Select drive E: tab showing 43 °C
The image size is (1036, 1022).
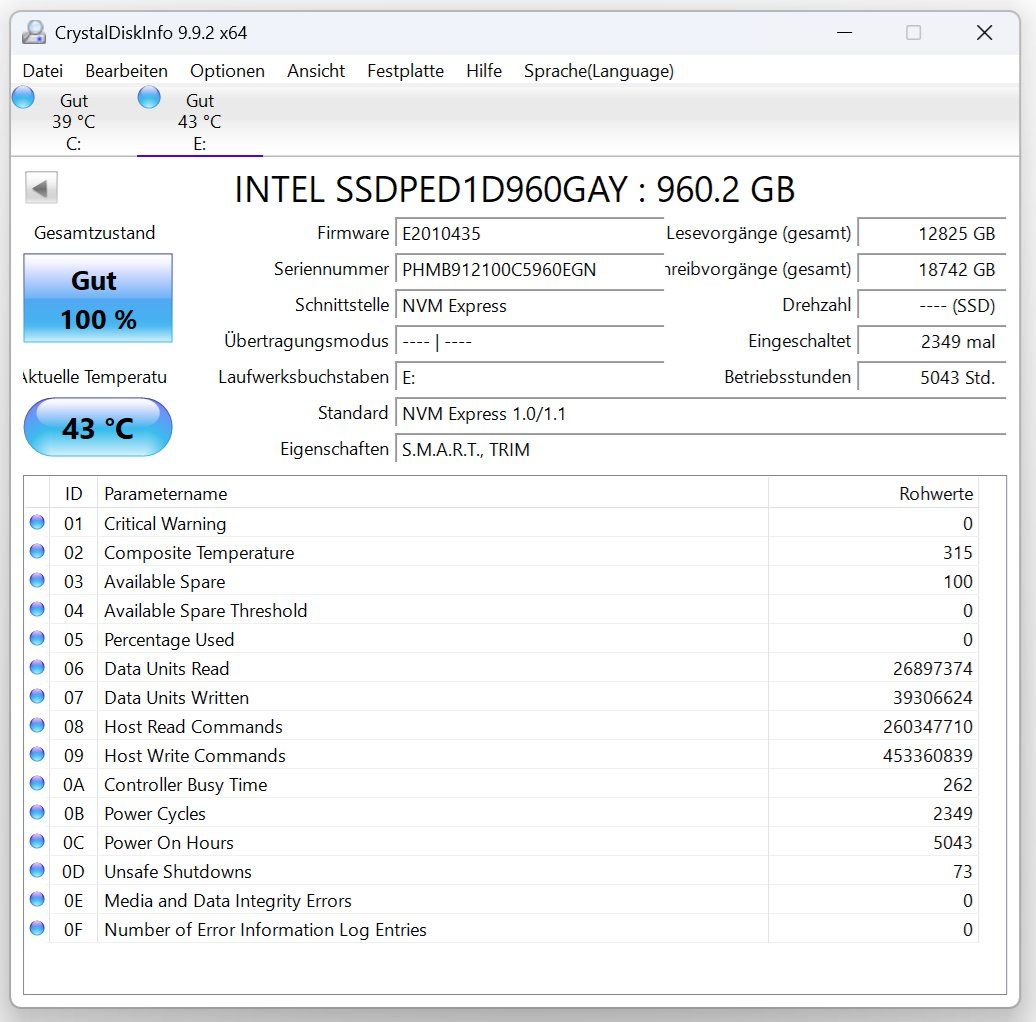click(200, 122)
